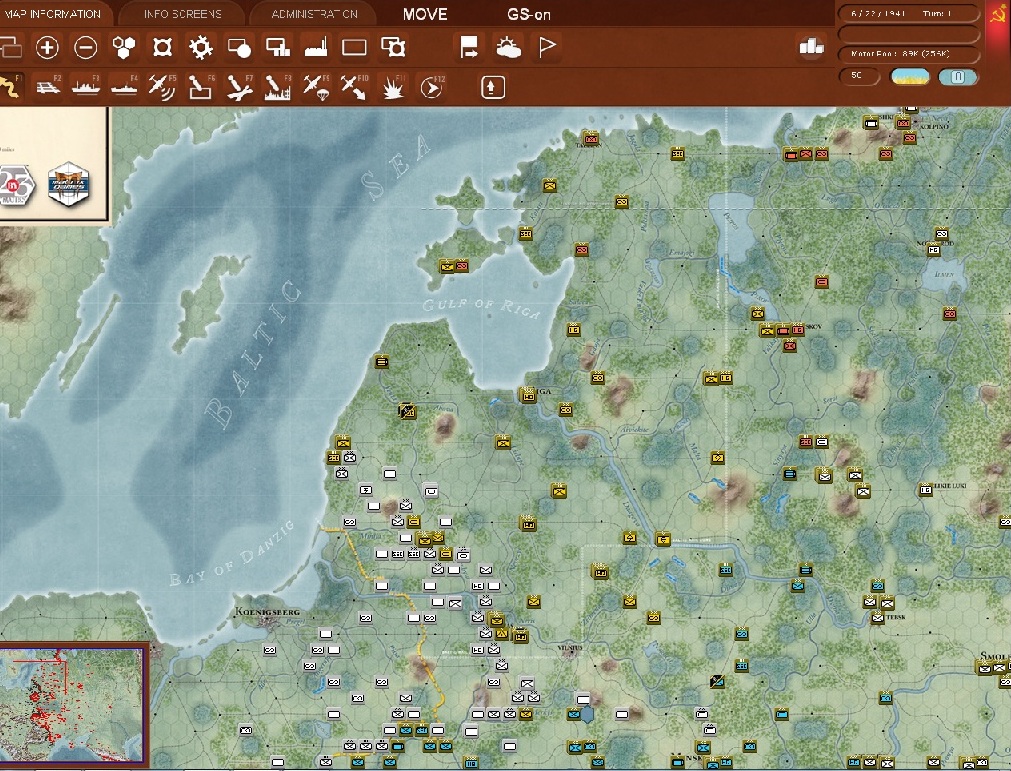
Task: Select the F7 bomb airfield icon
Action: coord(239,87)
